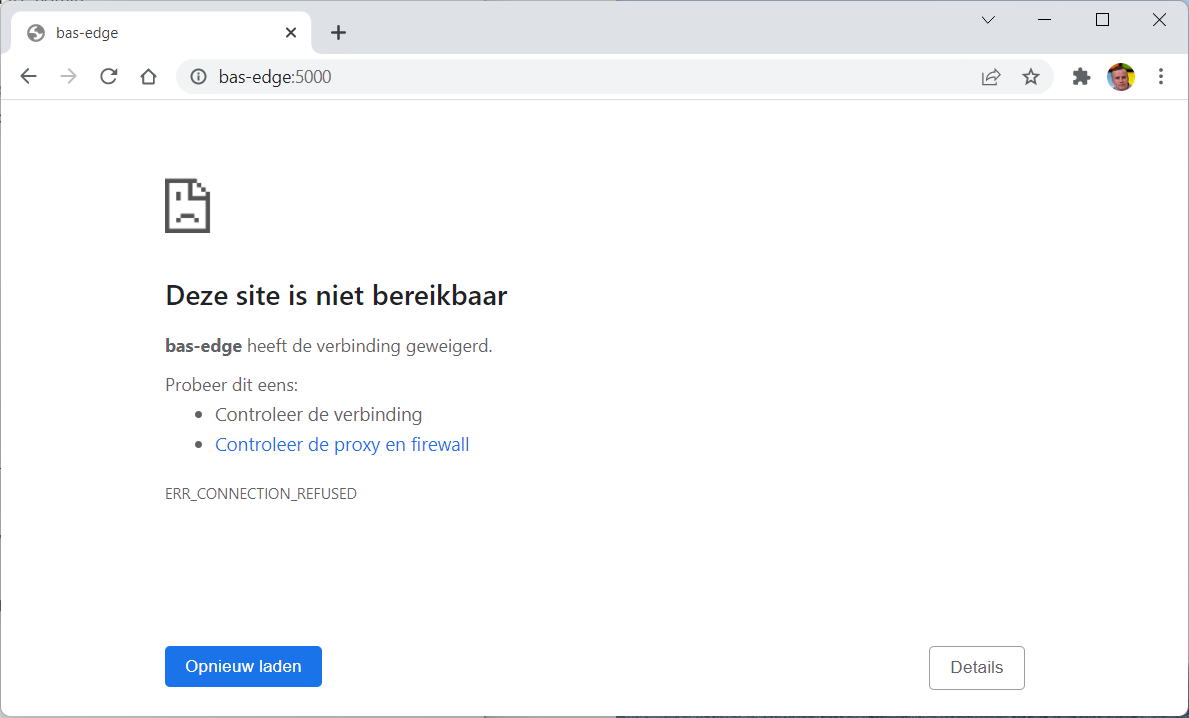The image size is (1189, 718).
Task: Expand the tab search chevron
Action: click(988, 20)
